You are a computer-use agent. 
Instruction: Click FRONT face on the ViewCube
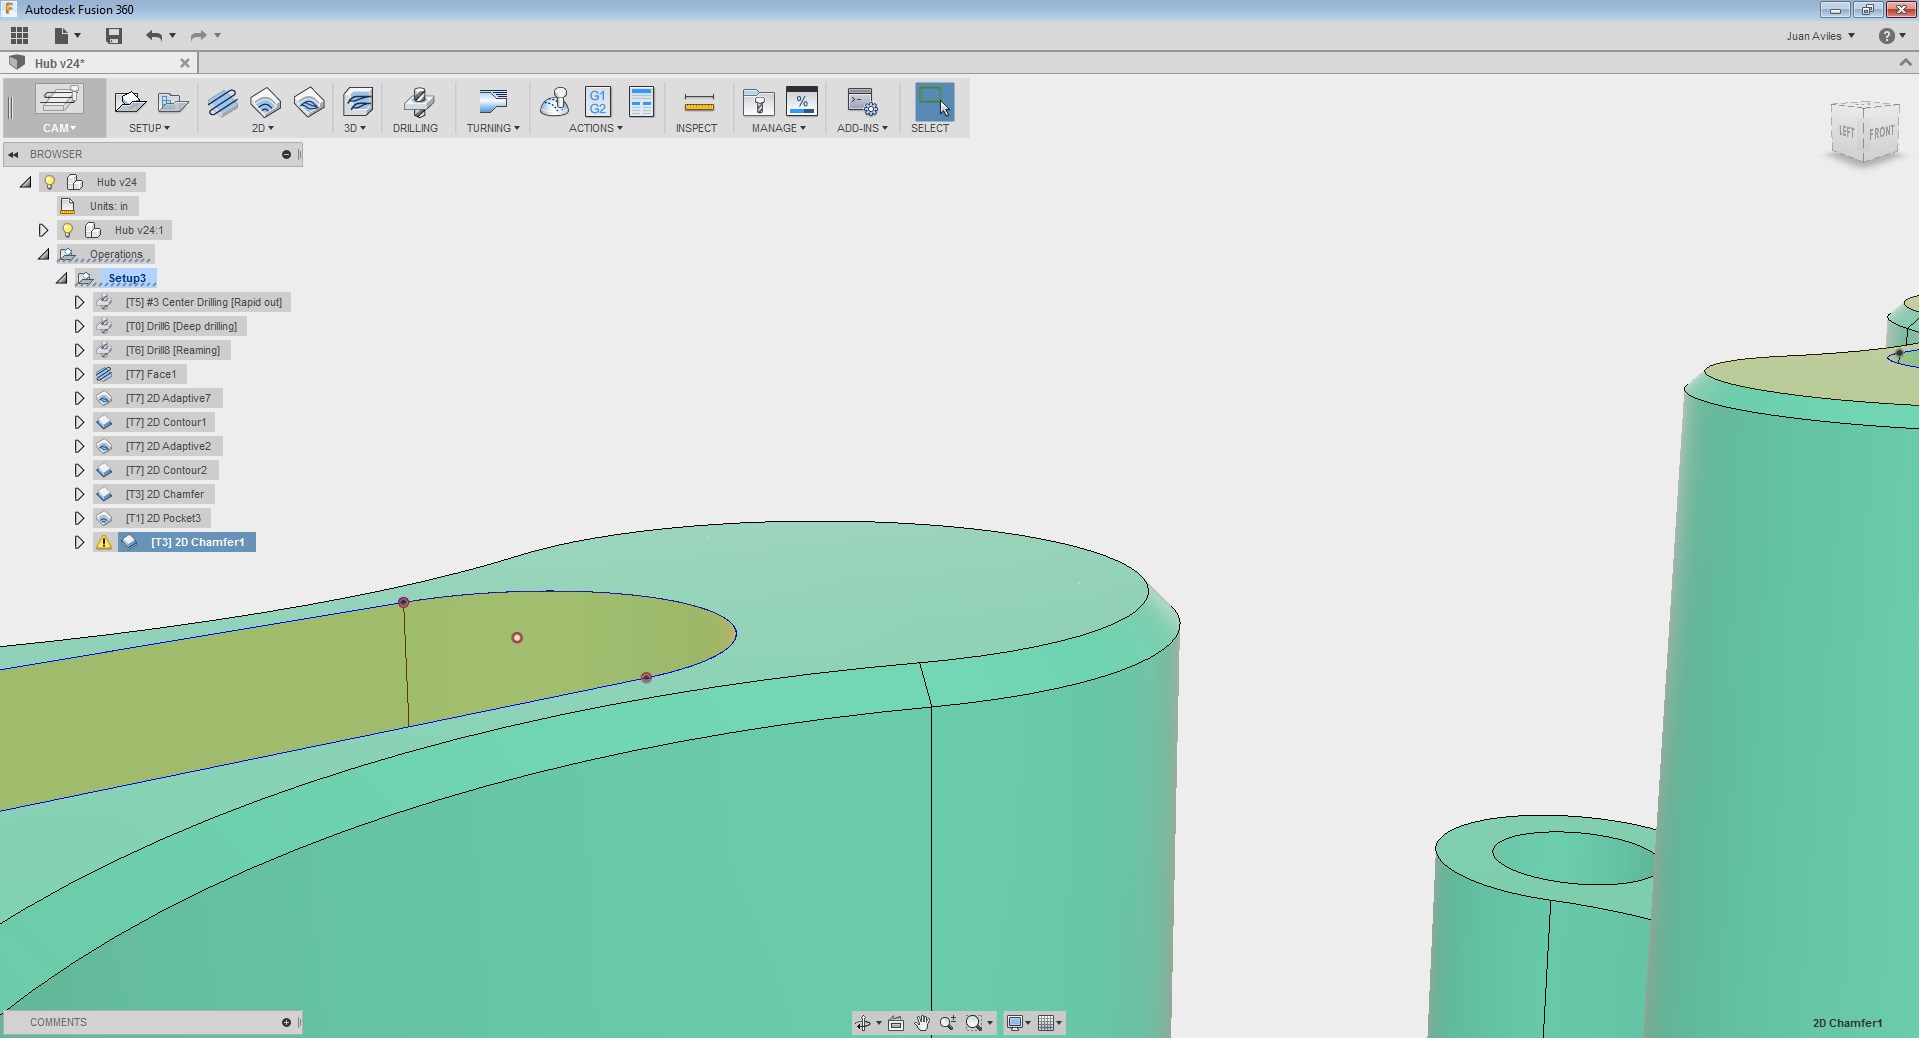point(1882,131)
